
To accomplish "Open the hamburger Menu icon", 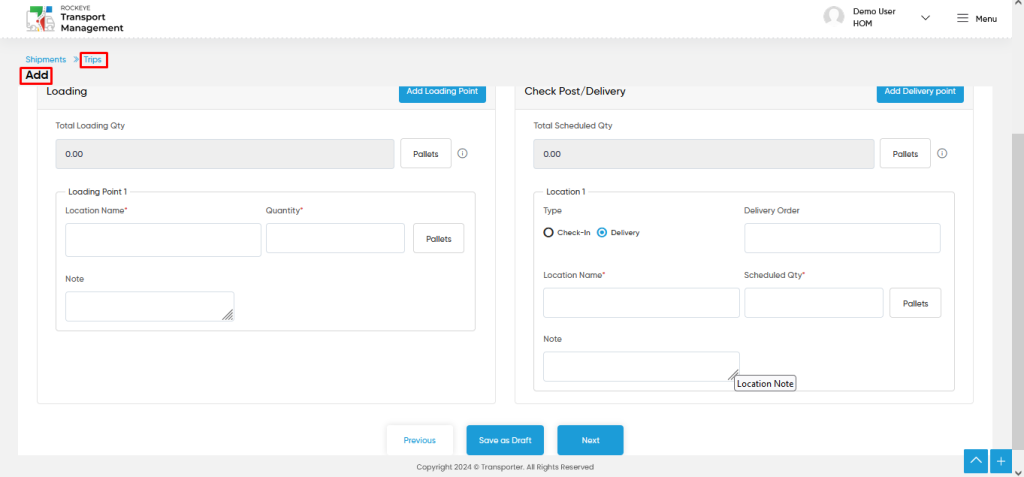I will 963,18.
